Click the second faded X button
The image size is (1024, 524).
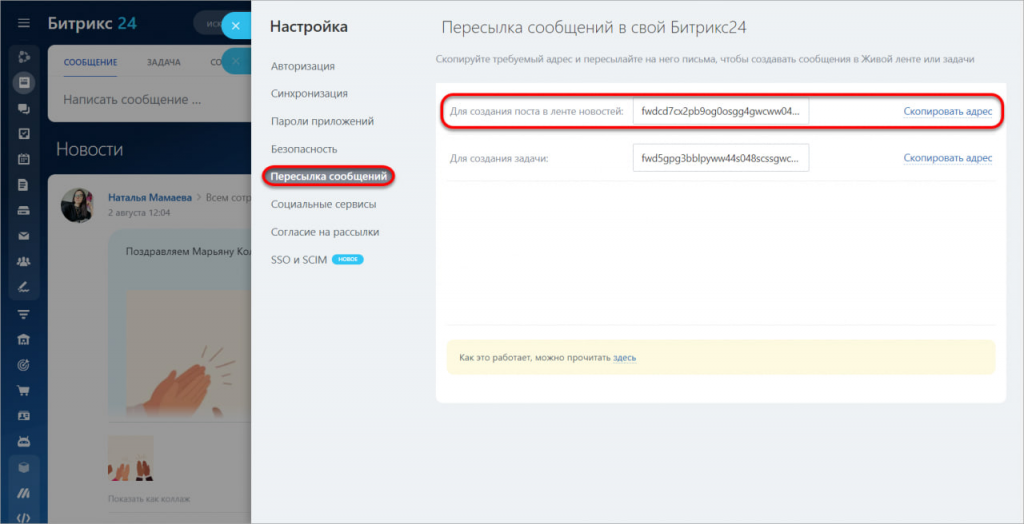coord(236,61)
